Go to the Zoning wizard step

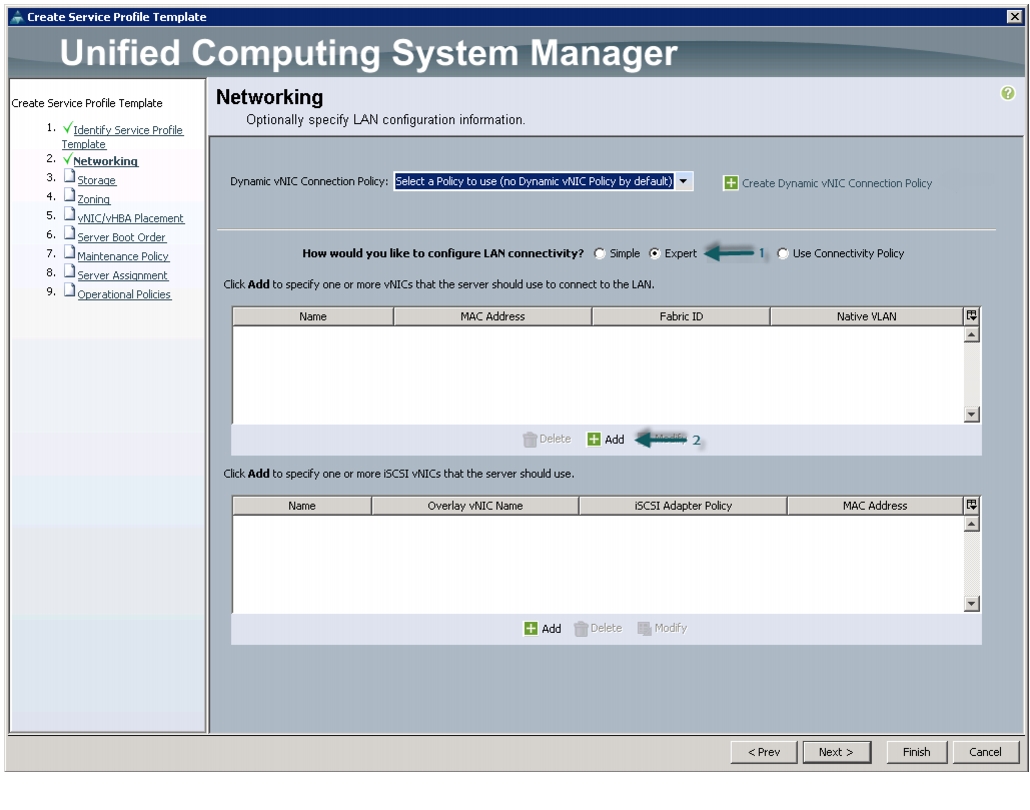[x=93, y=199]
